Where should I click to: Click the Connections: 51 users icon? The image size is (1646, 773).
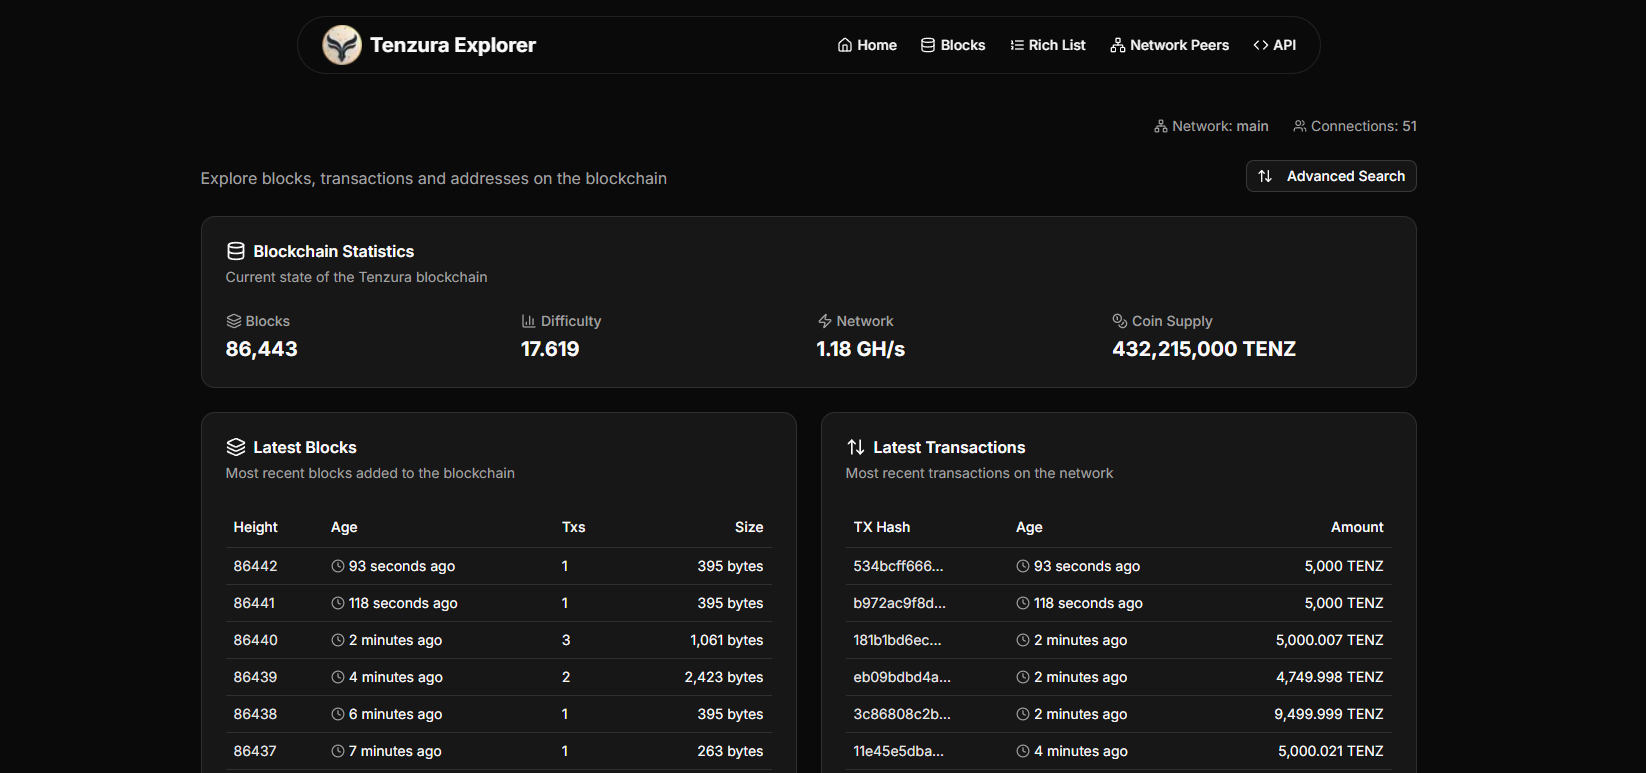tap(1300, 126)
